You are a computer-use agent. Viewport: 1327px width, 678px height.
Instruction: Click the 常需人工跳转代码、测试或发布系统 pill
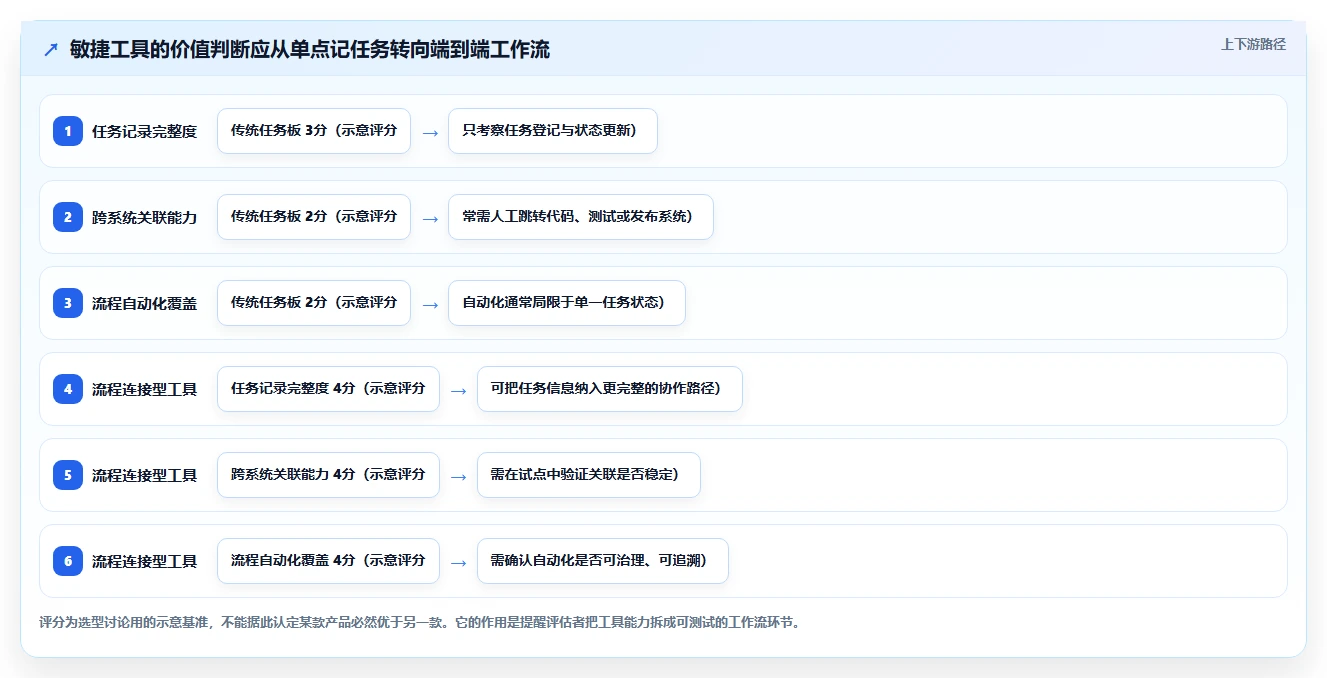(x=581, y=217)
